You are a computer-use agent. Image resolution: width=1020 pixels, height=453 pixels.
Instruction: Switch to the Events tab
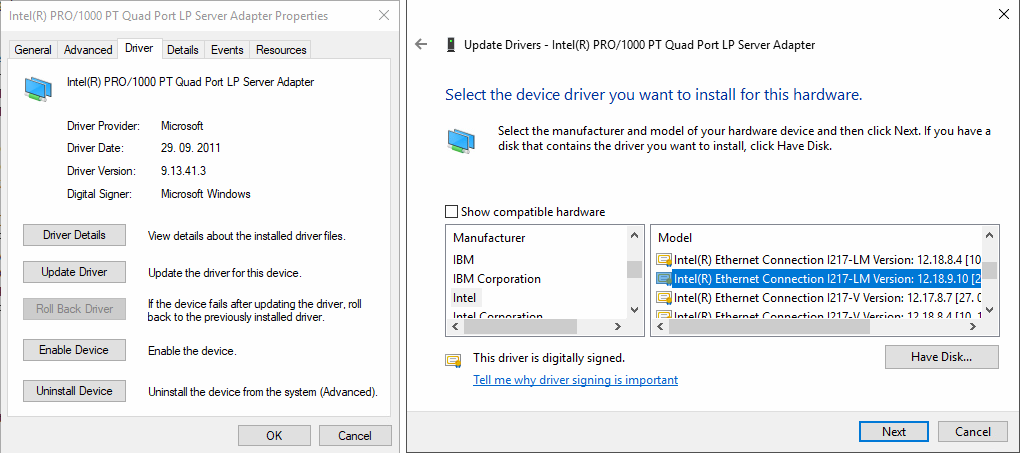pyautogui.click(x=227, y=49)
